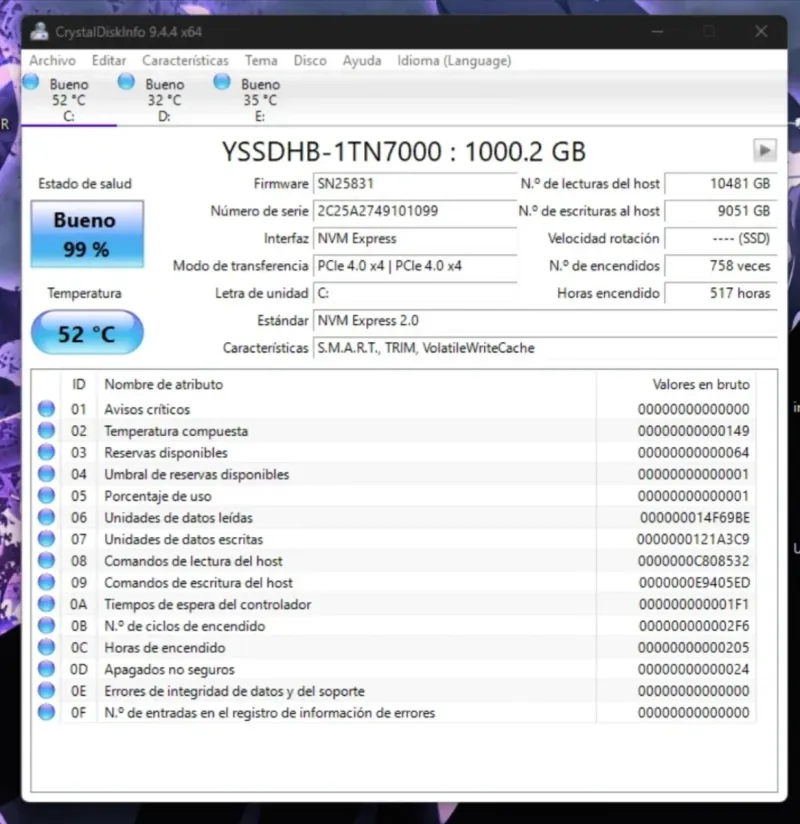Click the Nombre de atributo column header
800x824 pixels.
coord(347,384)
